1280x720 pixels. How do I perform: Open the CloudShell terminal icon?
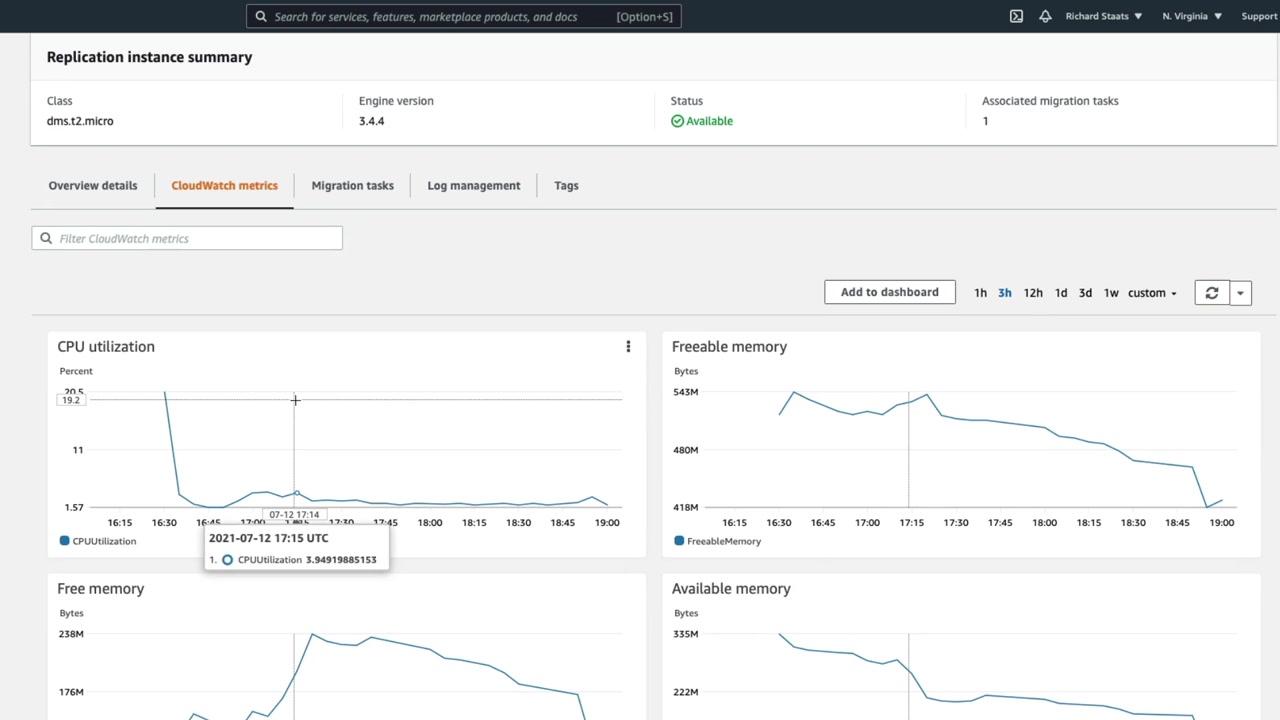click(x=1016, y=16)
